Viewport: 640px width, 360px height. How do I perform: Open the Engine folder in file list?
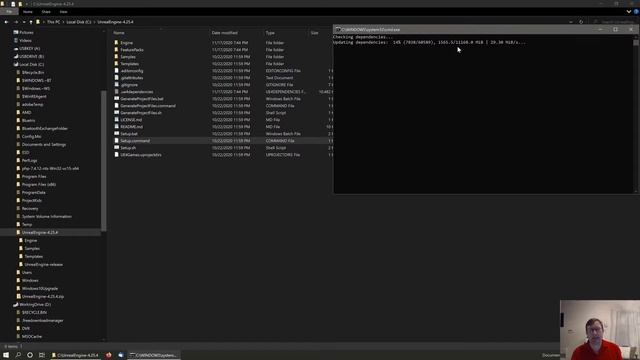coord(126,43)
